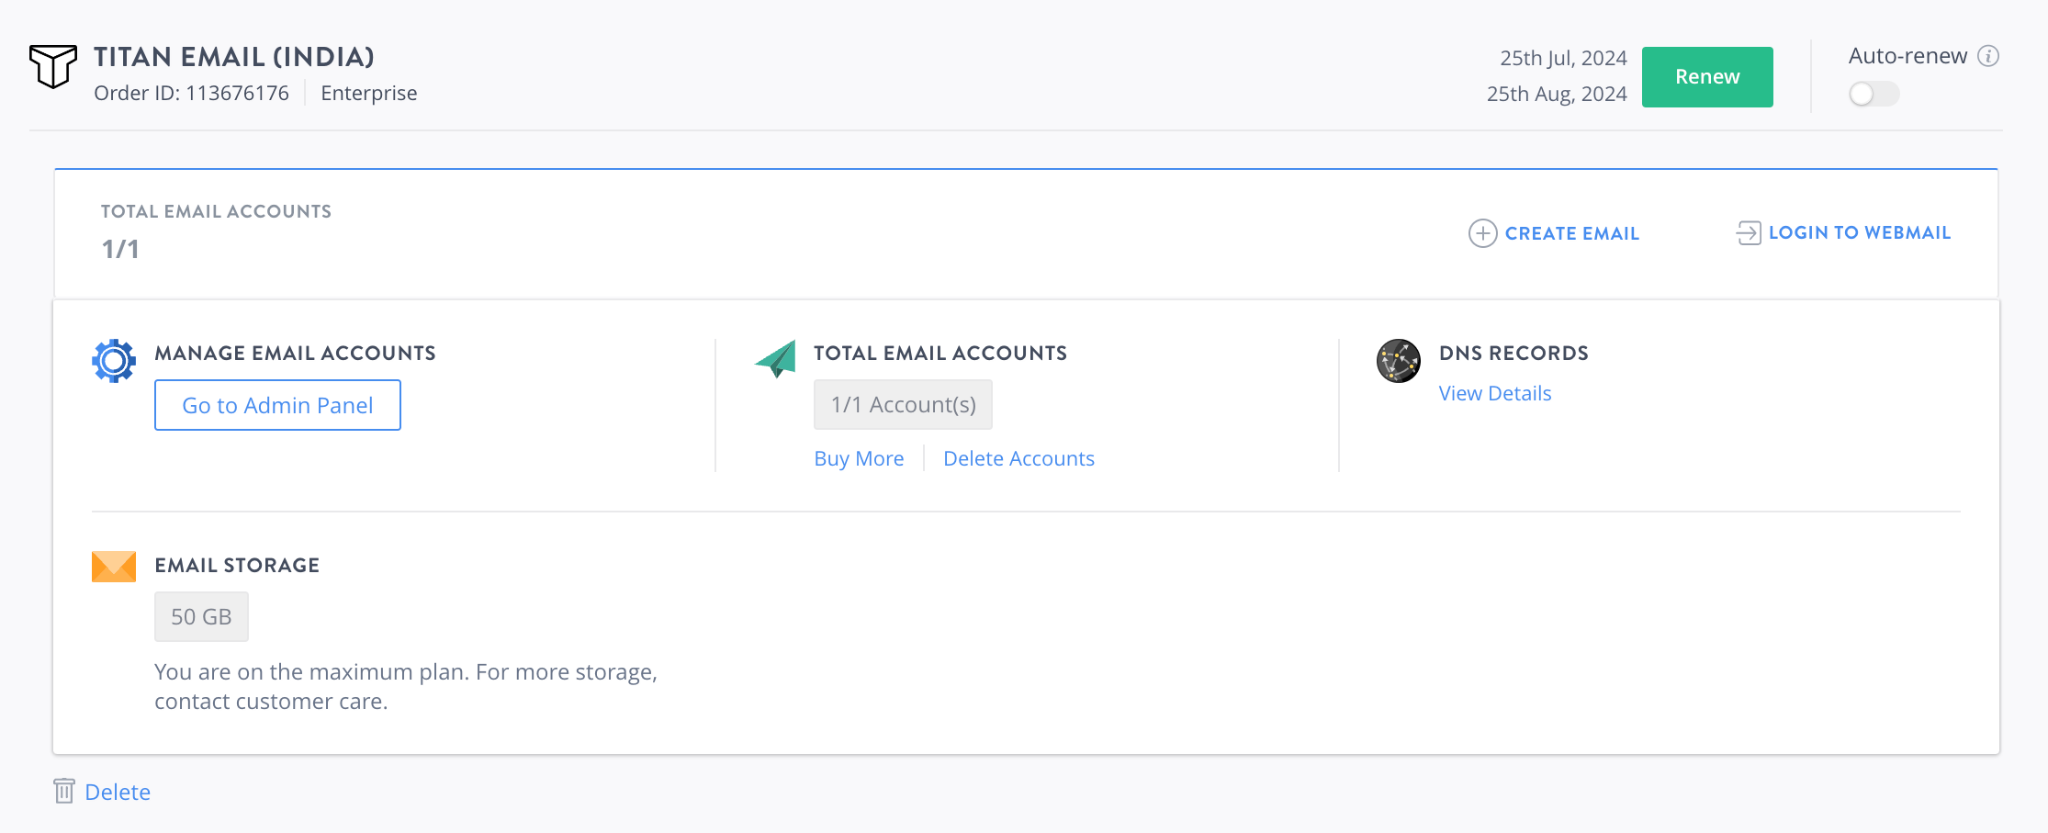Click the Buy More accounts link

click(858, 458)
